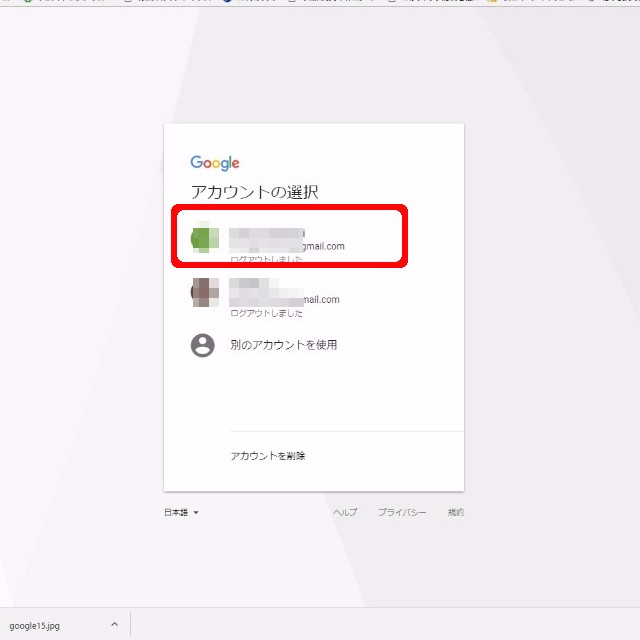Open the ヘルプ link in footer
This screenshot has width=640, height=640.
point(345,512)
